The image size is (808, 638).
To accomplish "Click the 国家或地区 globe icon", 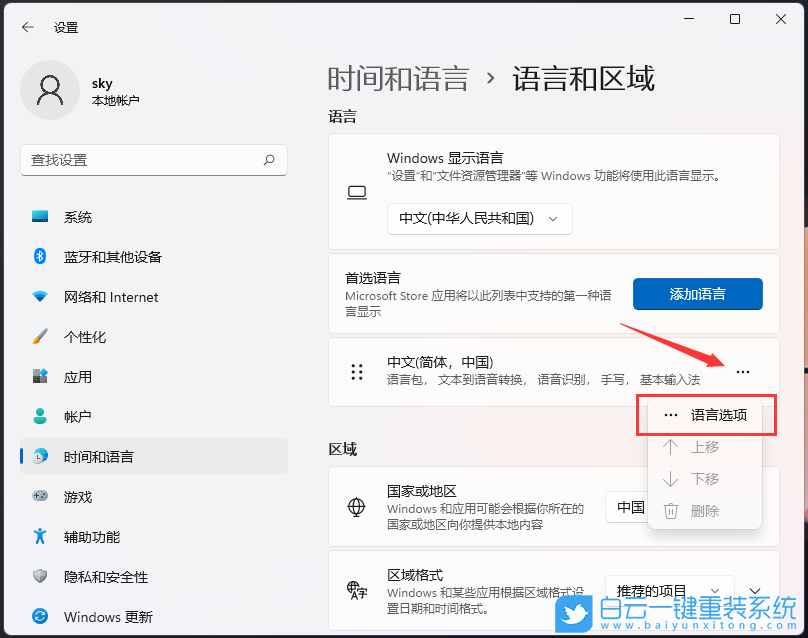I will (357, 507).
